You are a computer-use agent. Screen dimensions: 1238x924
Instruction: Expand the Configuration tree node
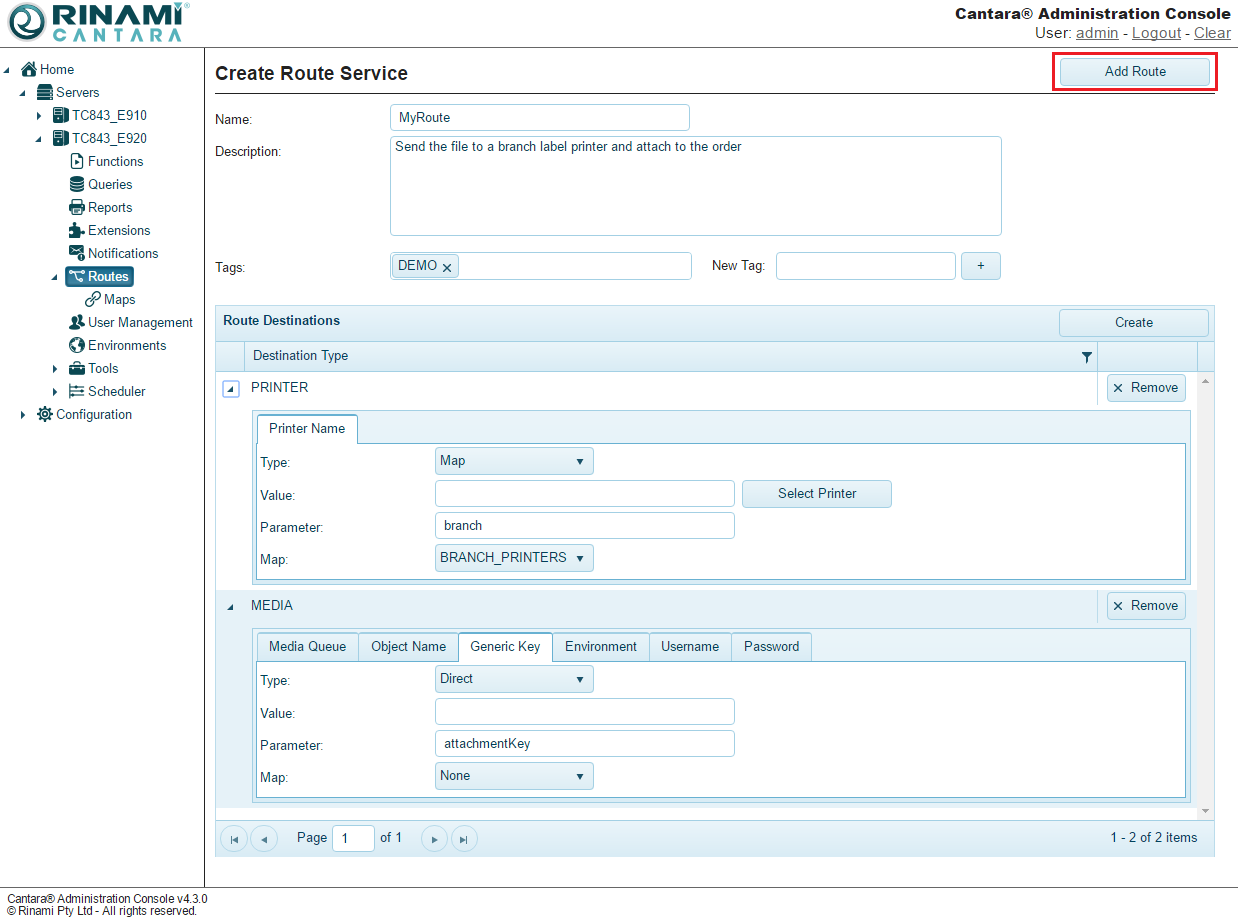(23, 415)
